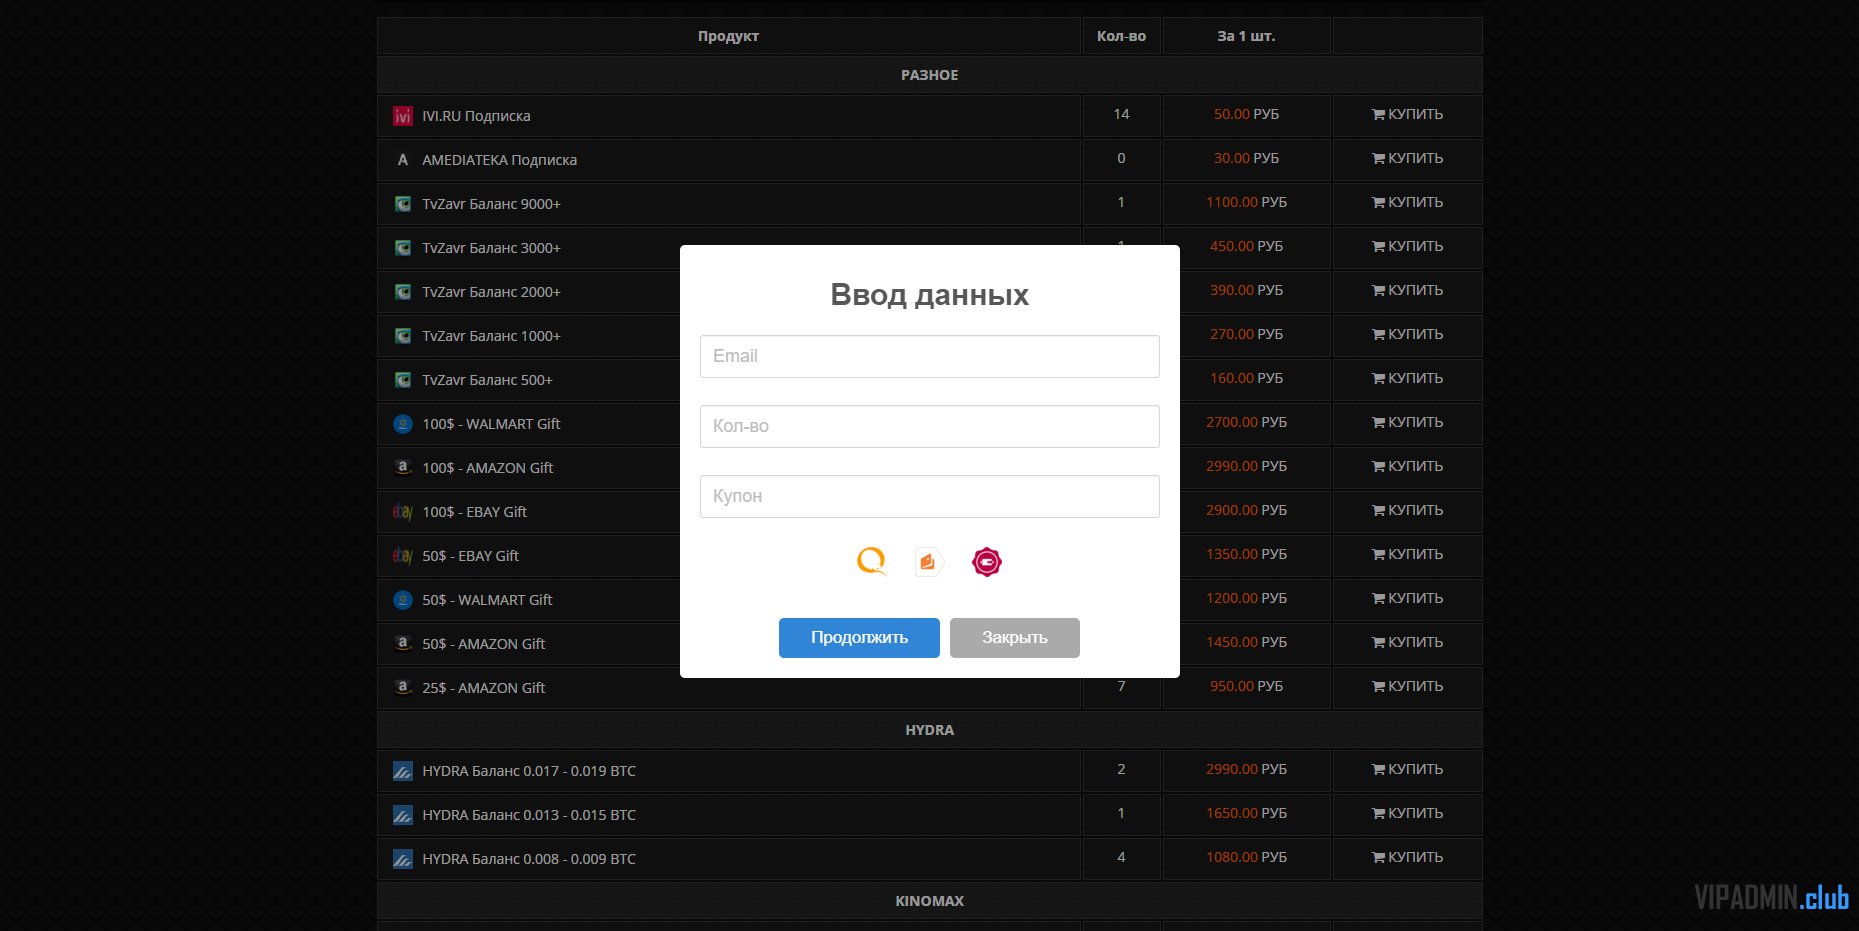Click КУПИТЬ in the 1350.00 РУБ row
The image size is (1859, 931).
click(x=1407, y=554)
